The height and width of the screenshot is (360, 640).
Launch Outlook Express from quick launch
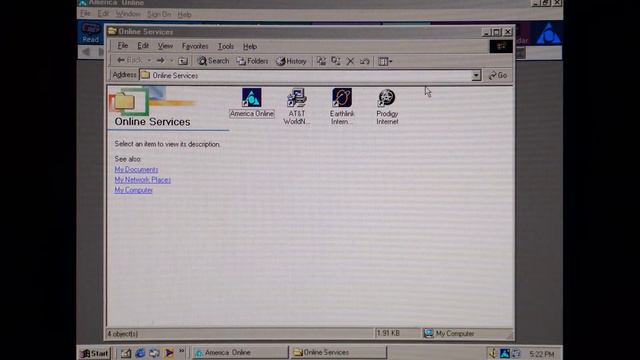tap(154, 353)
